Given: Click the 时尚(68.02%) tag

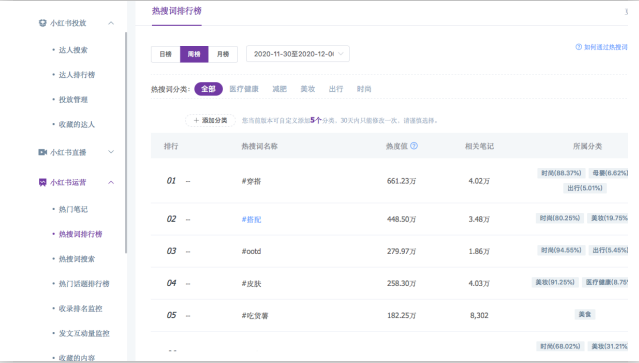Looking at the screenshot, I should coord(560,346).
